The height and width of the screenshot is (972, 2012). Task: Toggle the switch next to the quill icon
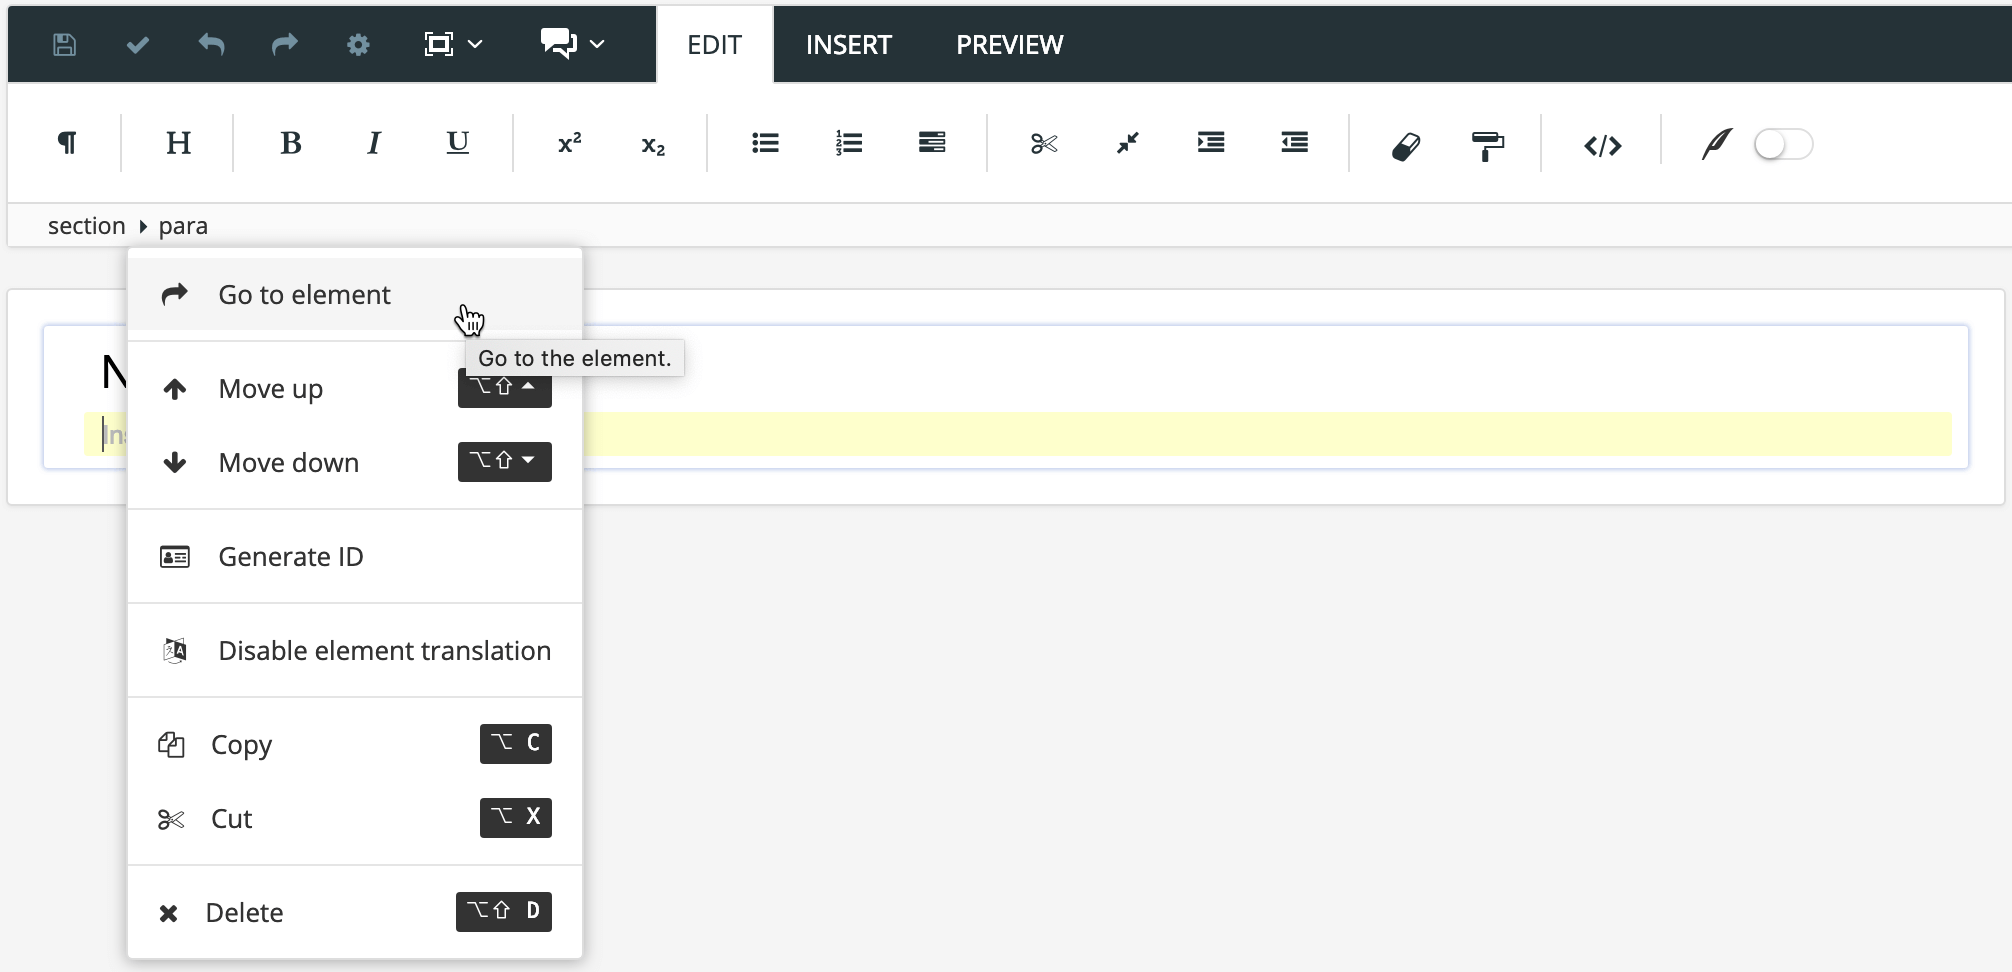pos(1783,145)
